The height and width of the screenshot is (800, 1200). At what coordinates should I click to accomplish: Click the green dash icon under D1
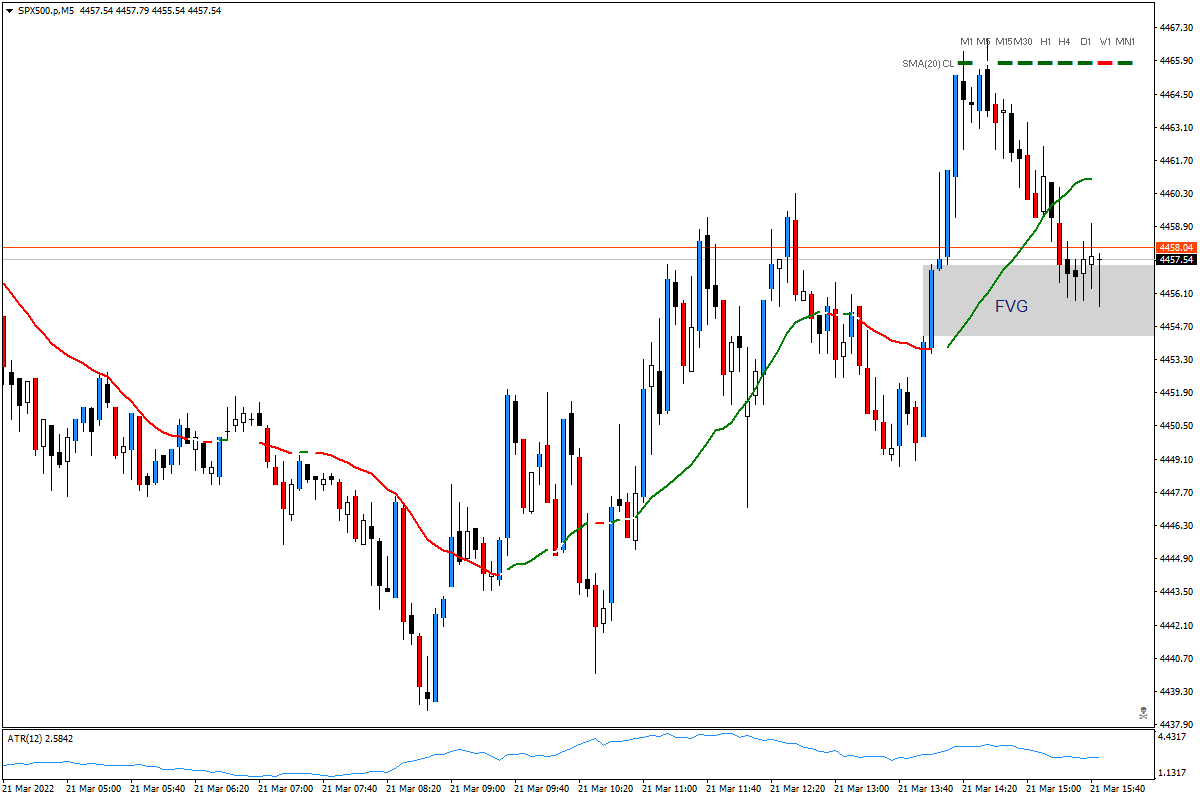tap(1085, 62)
